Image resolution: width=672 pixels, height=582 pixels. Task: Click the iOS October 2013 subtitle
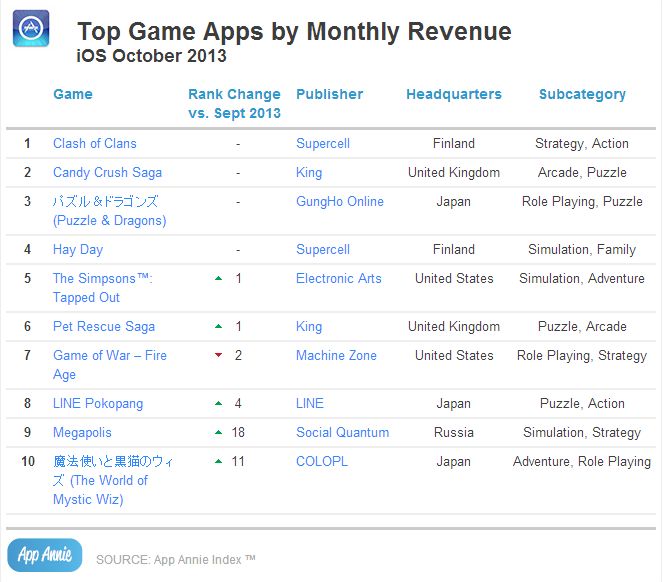tap(151, 56)
